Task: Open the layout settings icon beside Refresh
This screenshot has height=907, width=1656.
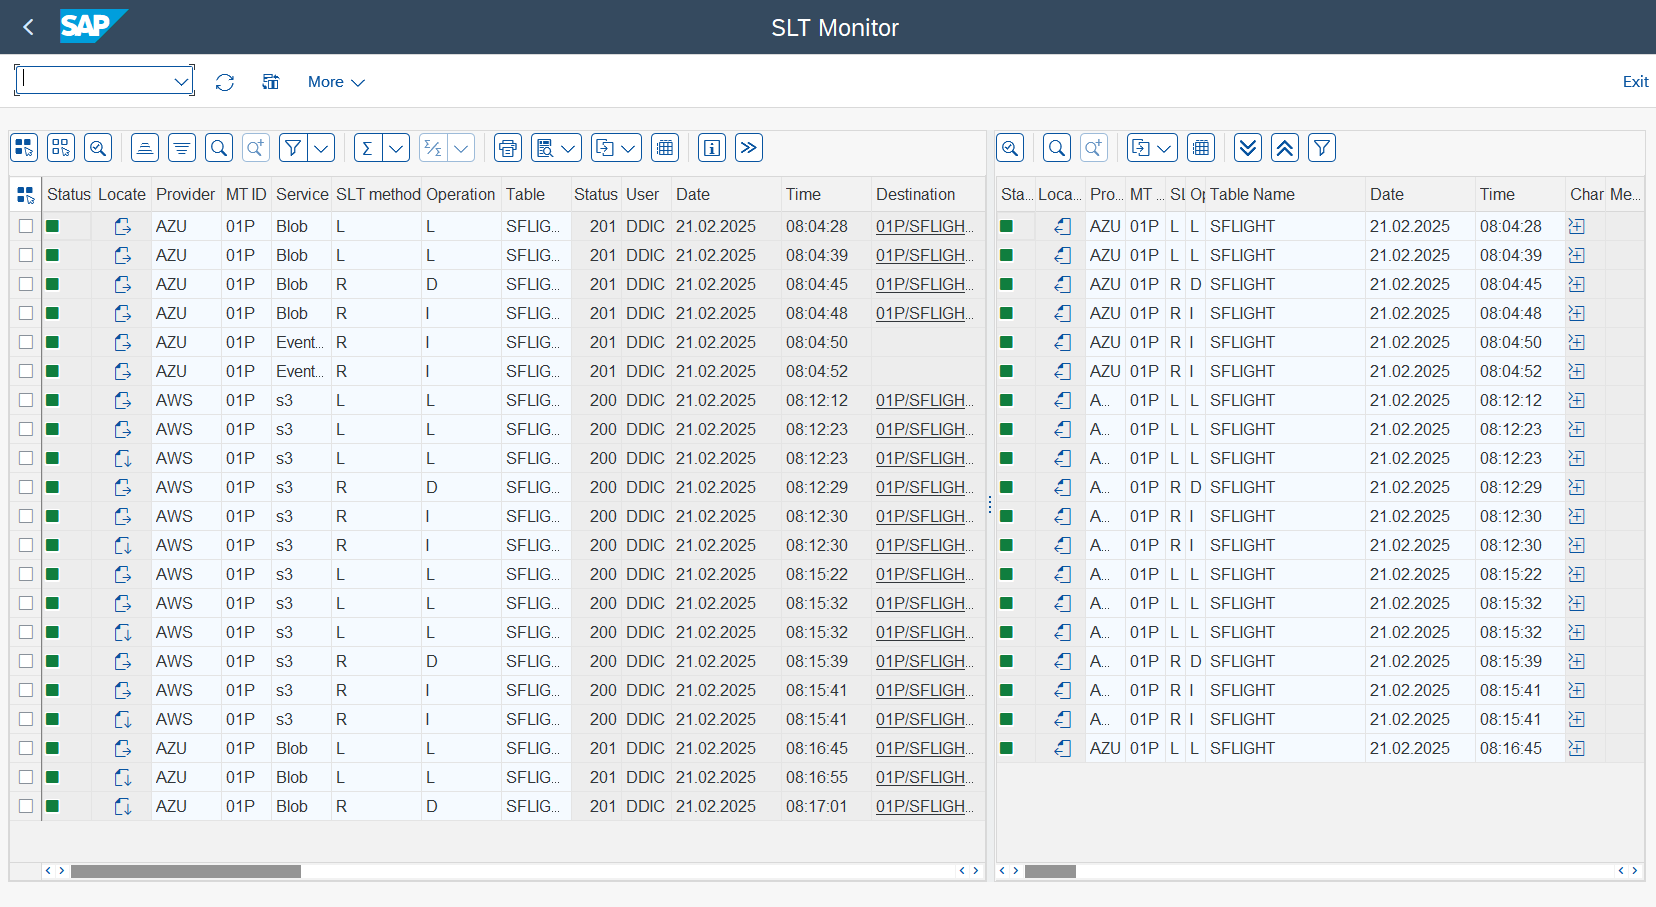Action: (270, 82)
